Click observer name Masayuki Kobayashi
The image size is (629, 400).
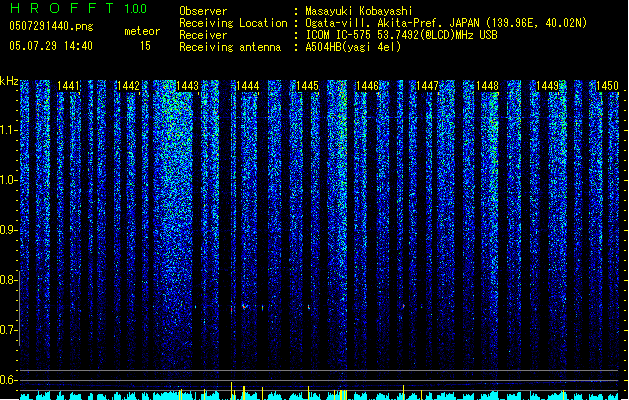point(359,11)
